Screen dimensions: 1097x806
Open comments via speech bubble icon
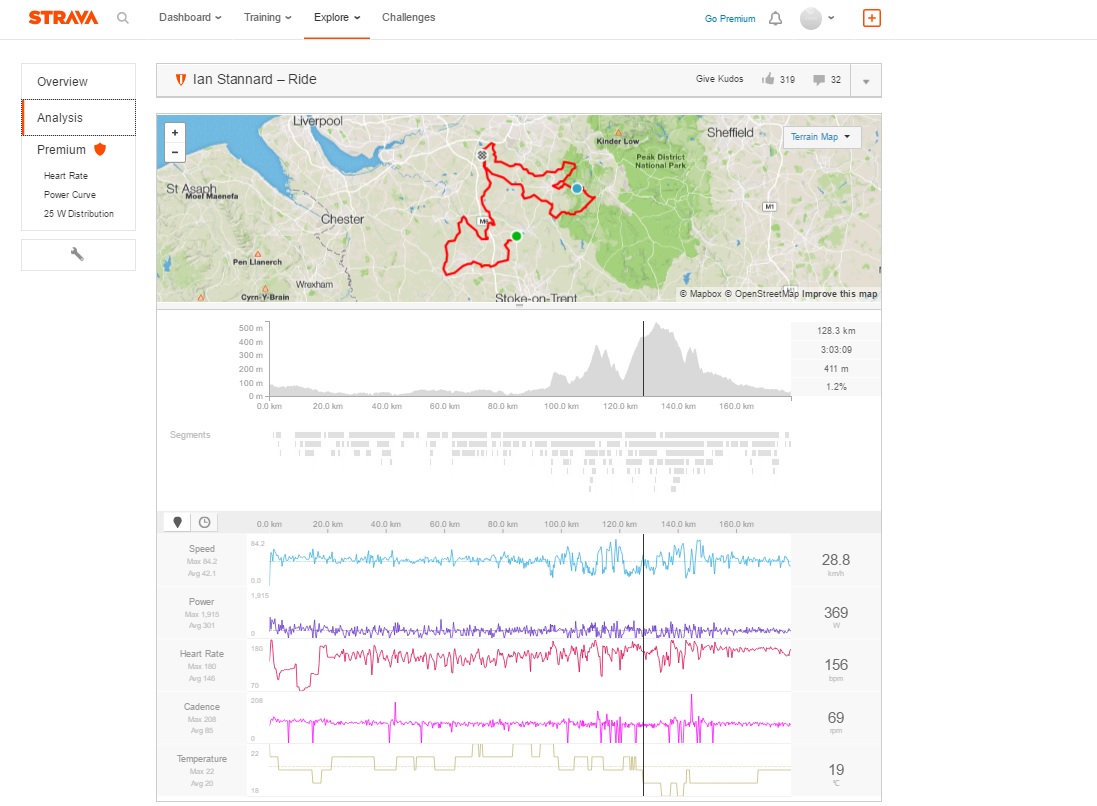pos(819,80)
